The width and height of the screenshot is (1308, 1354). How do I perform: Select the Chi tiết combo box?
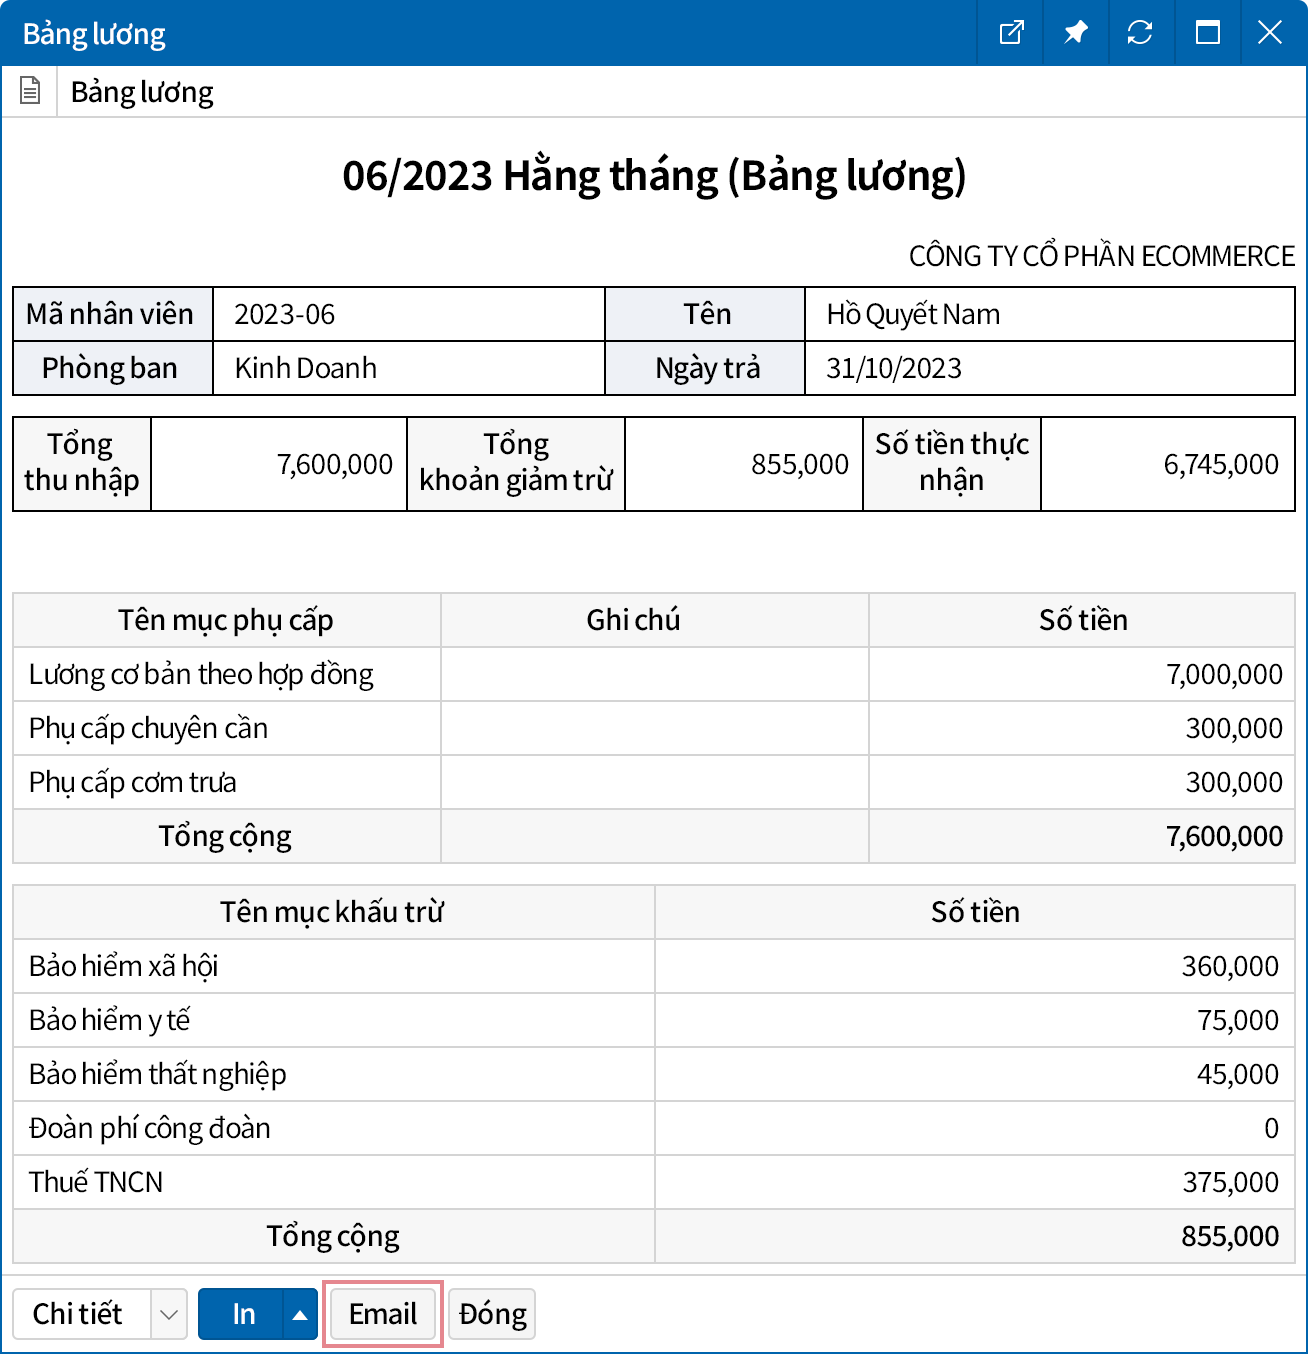tap(80, 1314)
